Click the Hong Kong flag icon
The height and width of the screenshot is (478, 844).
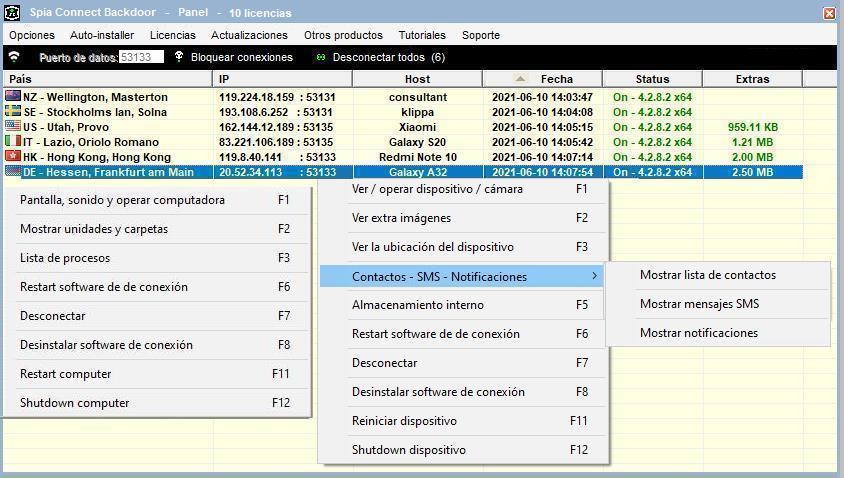13,157
